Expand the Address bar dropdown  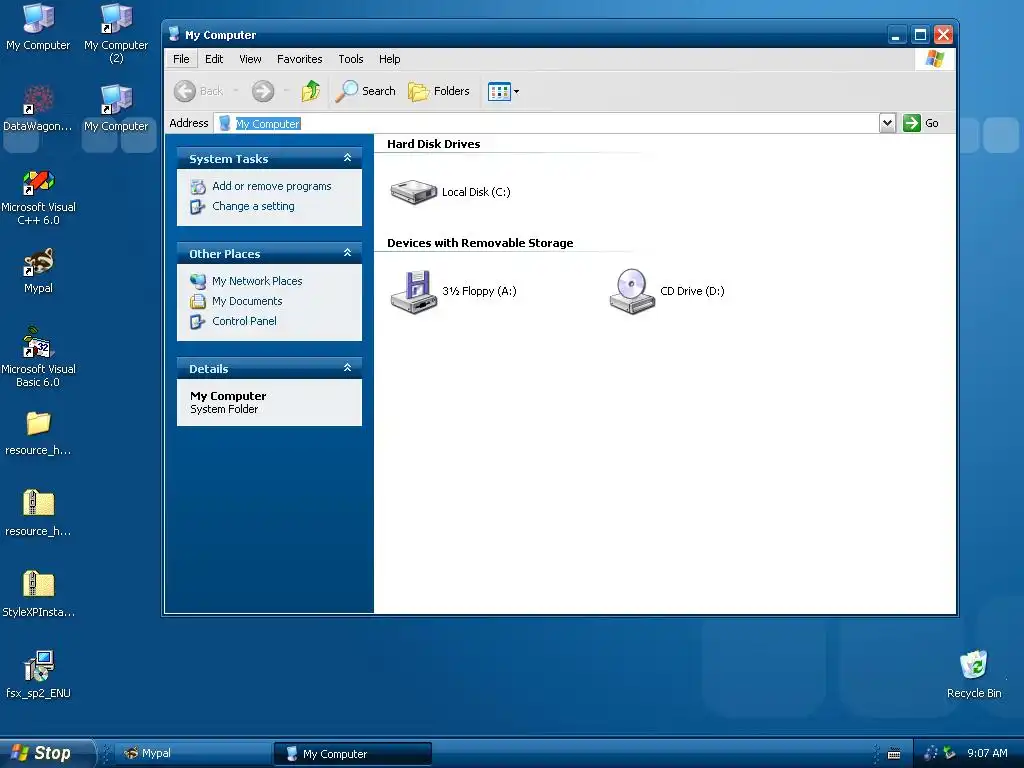coord(887,123)
